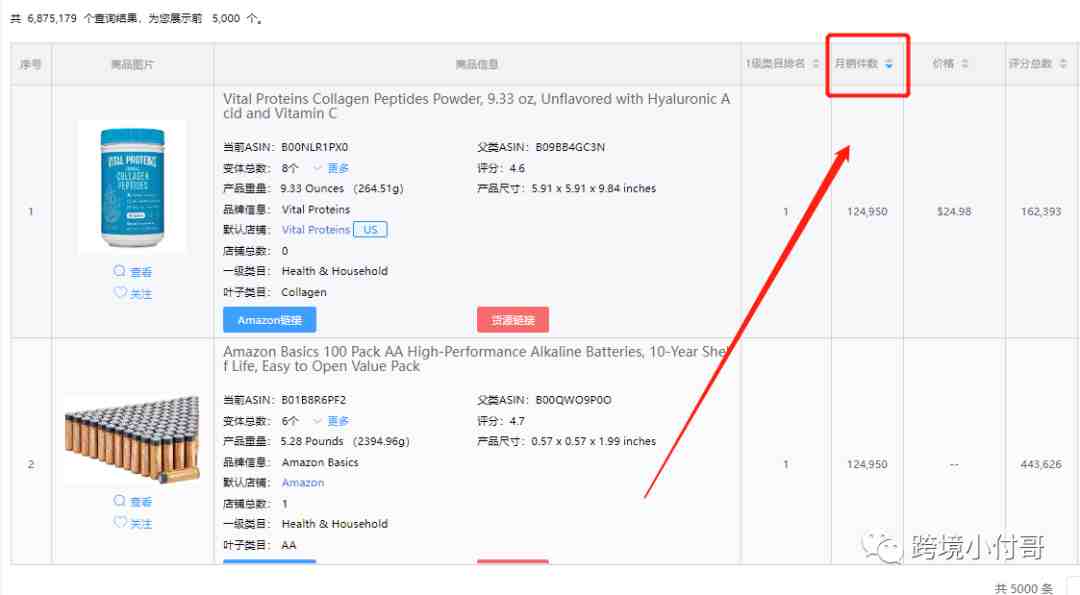Click the 商品信息 column header

[x=477, y=64]
